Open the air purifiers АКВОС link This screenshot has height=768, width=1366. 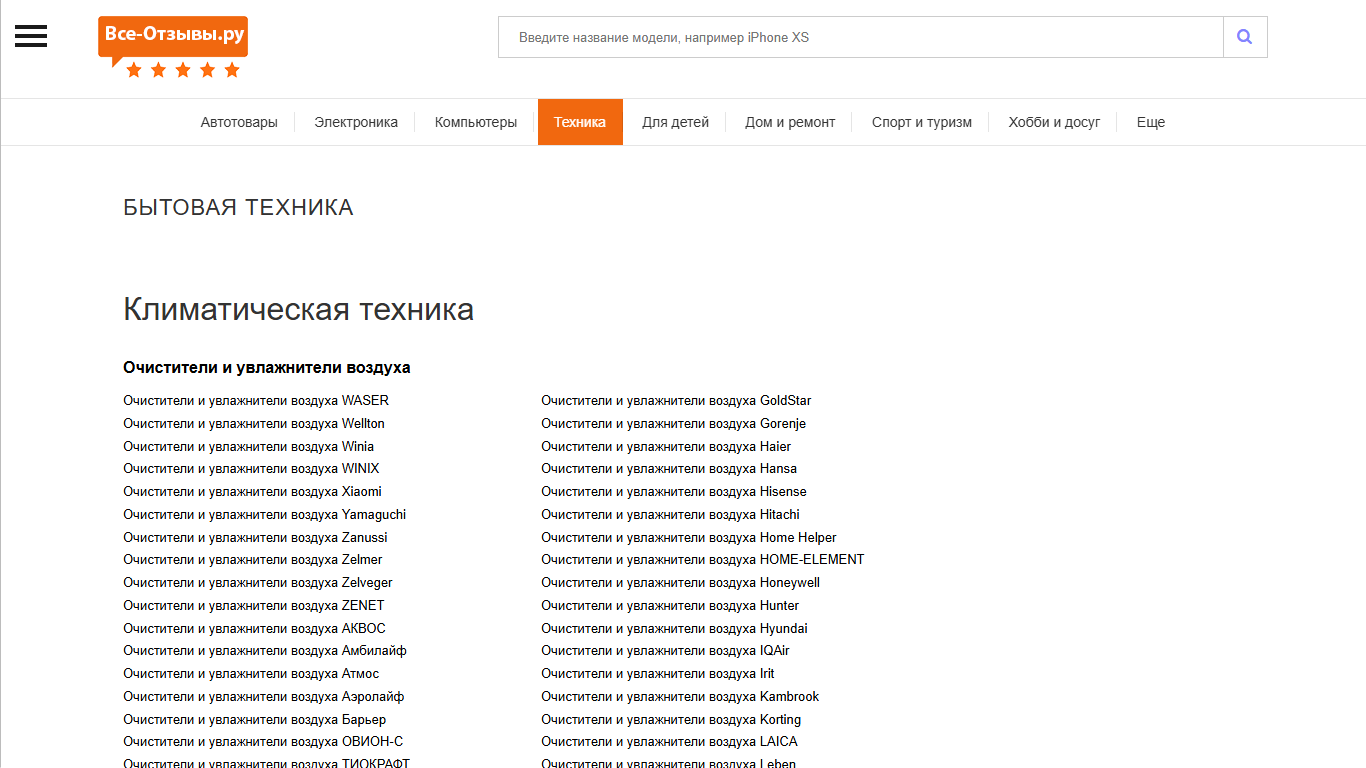coord(254,628)
